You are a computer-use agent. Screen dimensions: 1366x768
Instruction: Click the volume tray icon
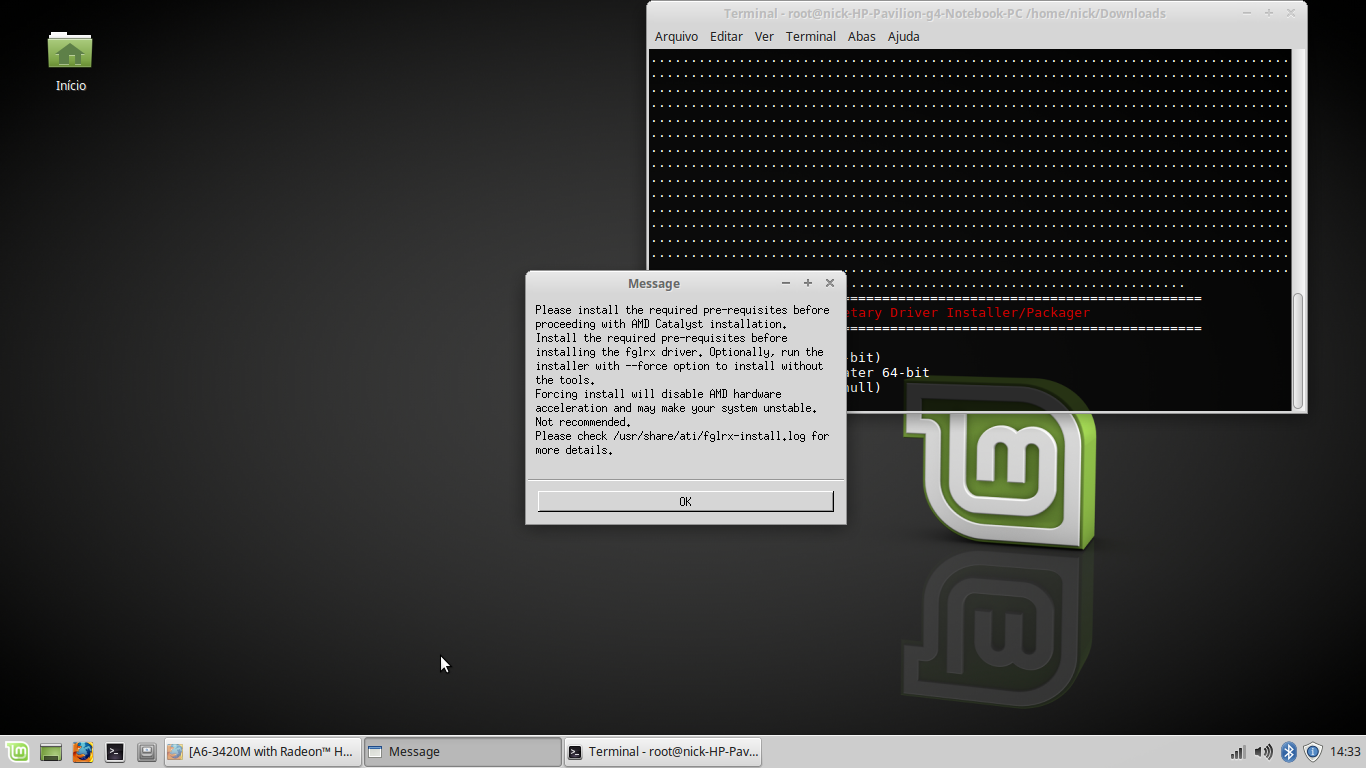coord(1263,752)
